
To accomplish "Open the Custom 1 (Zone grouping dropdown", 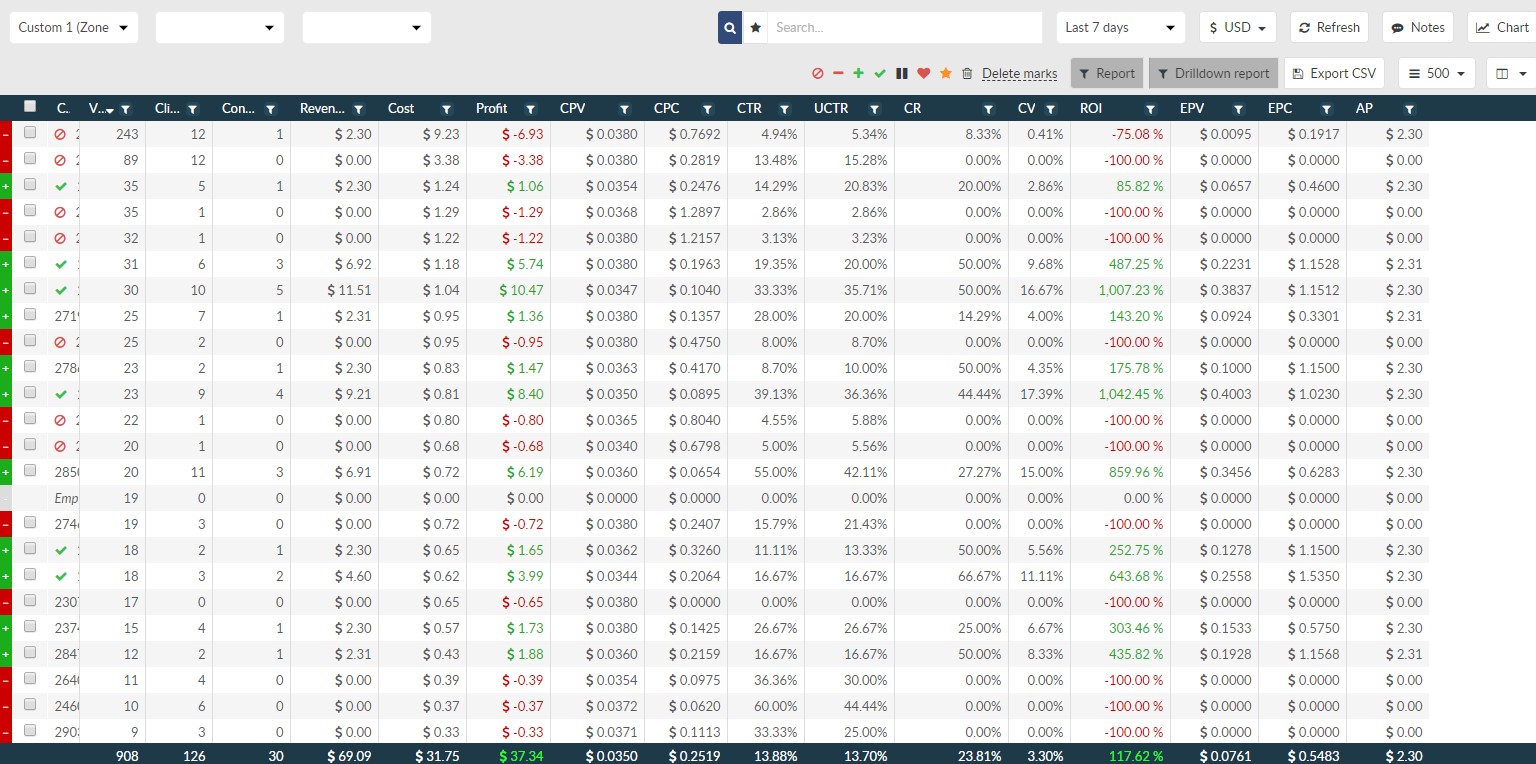I will pyautogui.click(x=74, y=28).
